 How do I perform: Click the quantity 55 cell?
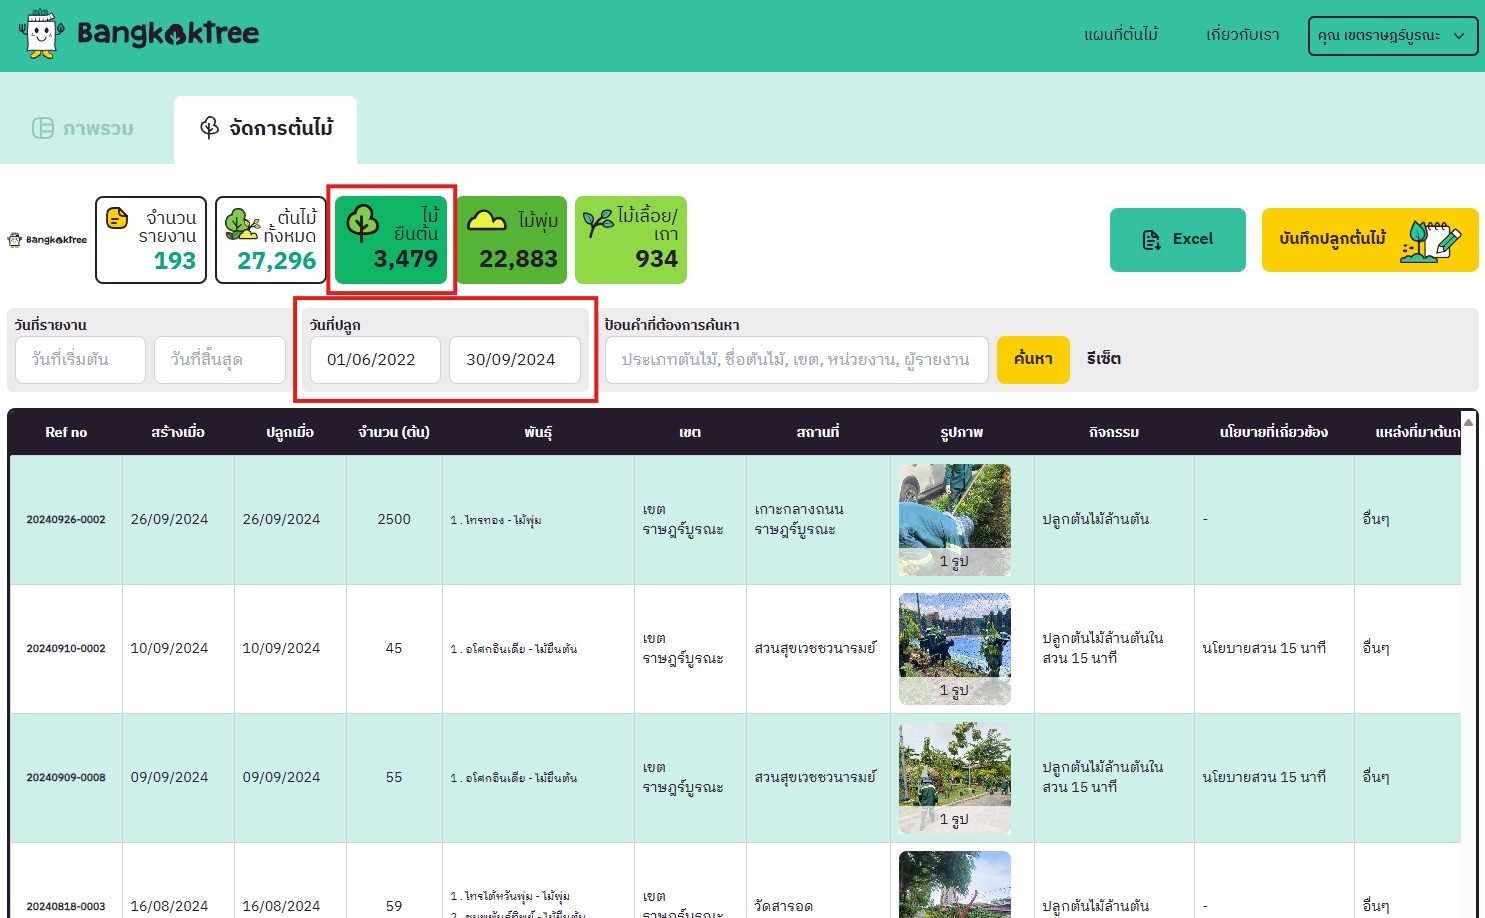[394, 778]
